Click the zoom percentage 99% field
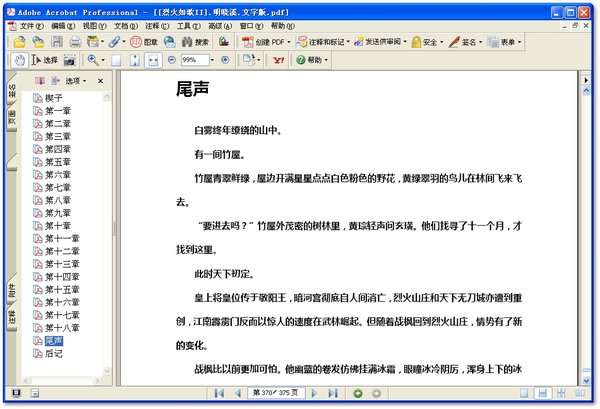 point(195,60)
